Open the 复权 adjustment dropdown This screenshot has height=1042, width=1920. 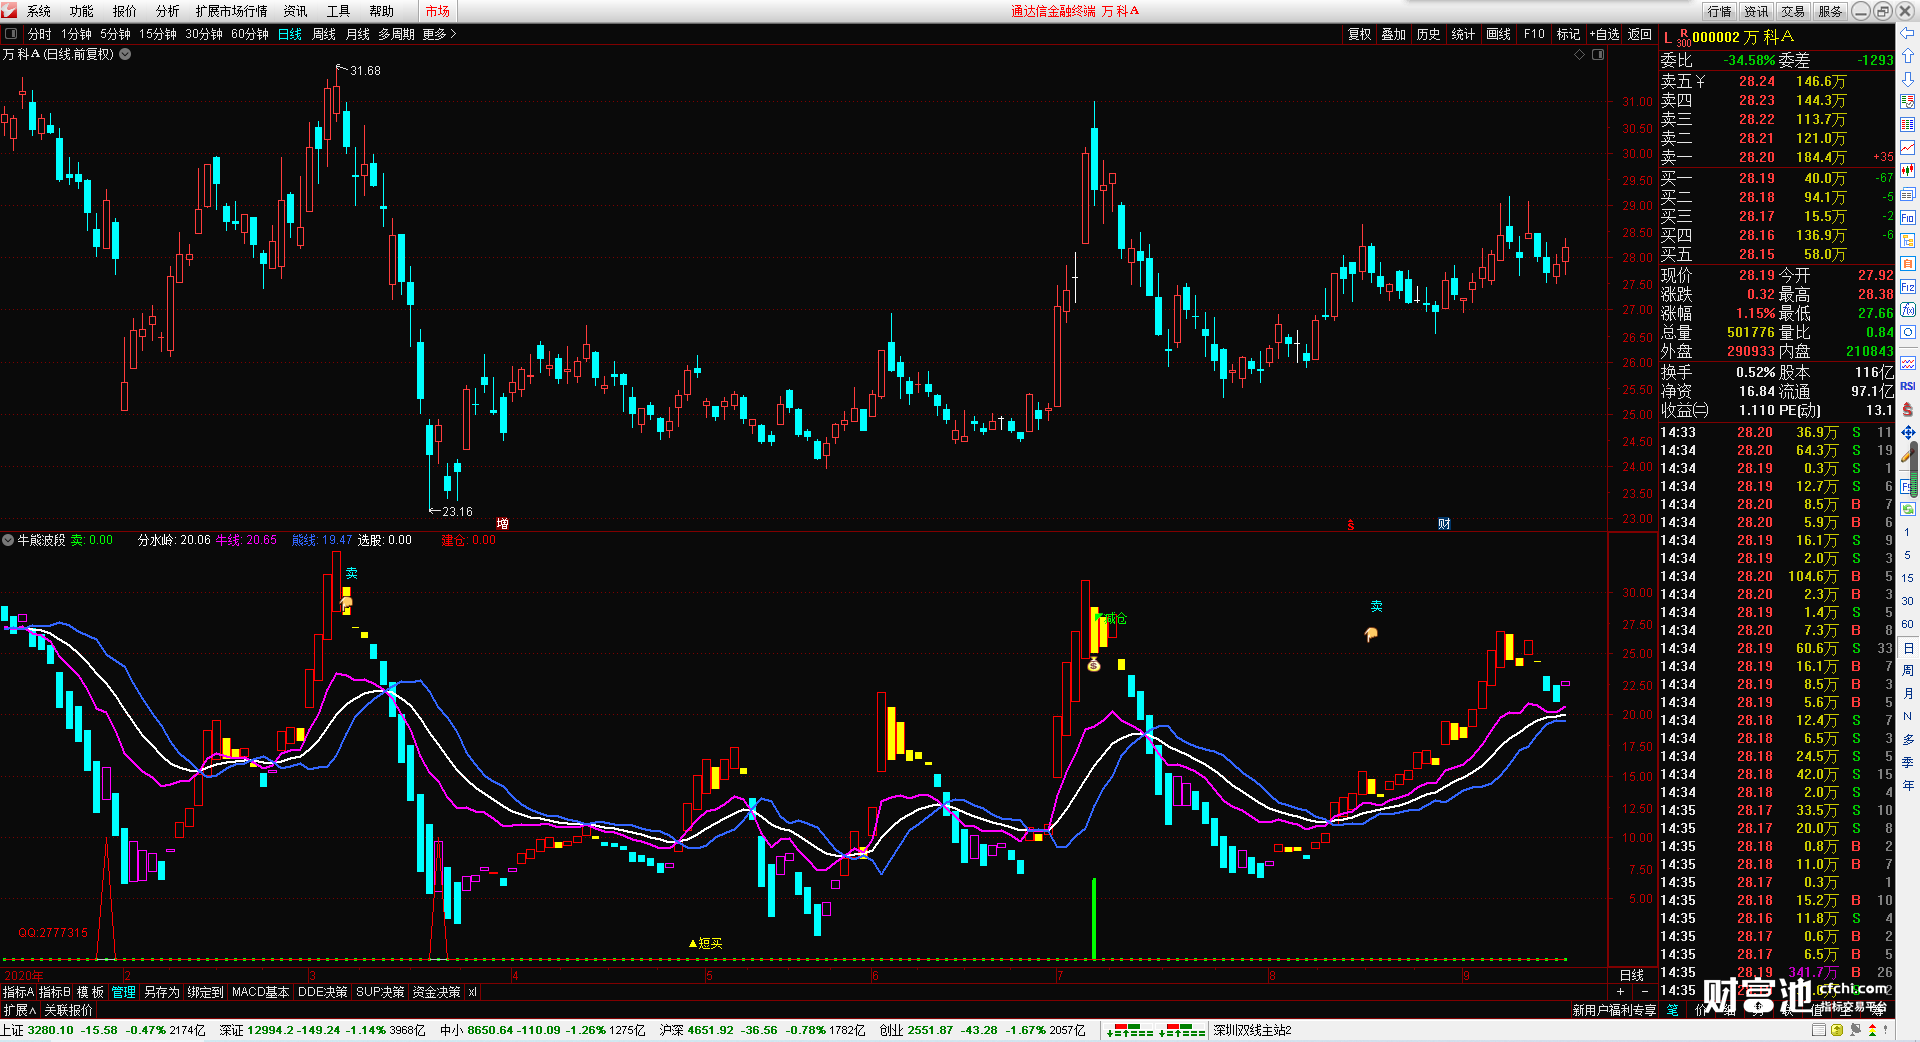[x=1359, y=34]
